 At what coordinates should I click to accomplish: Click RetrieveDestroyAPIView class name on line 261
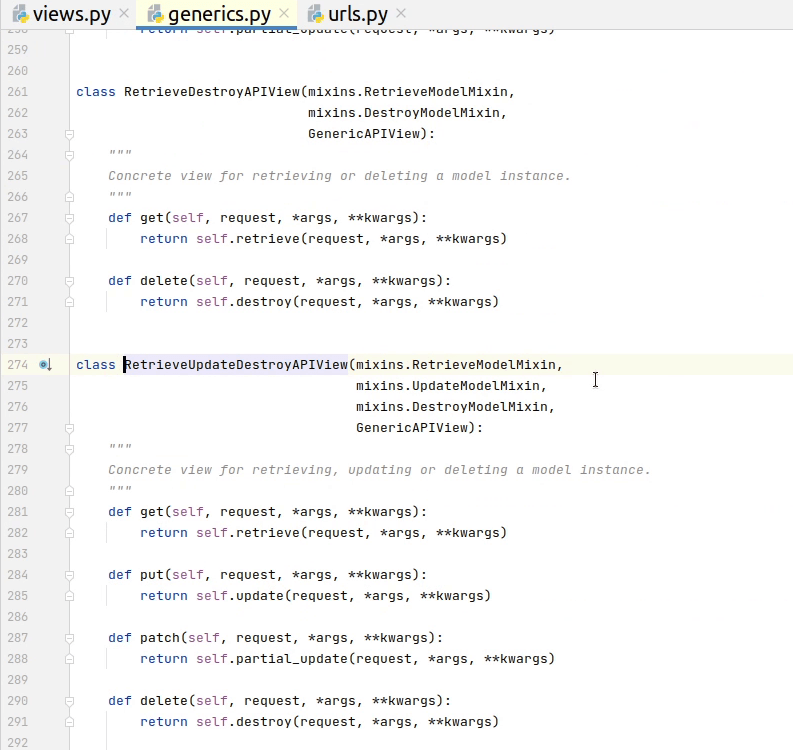pos(211,92)
